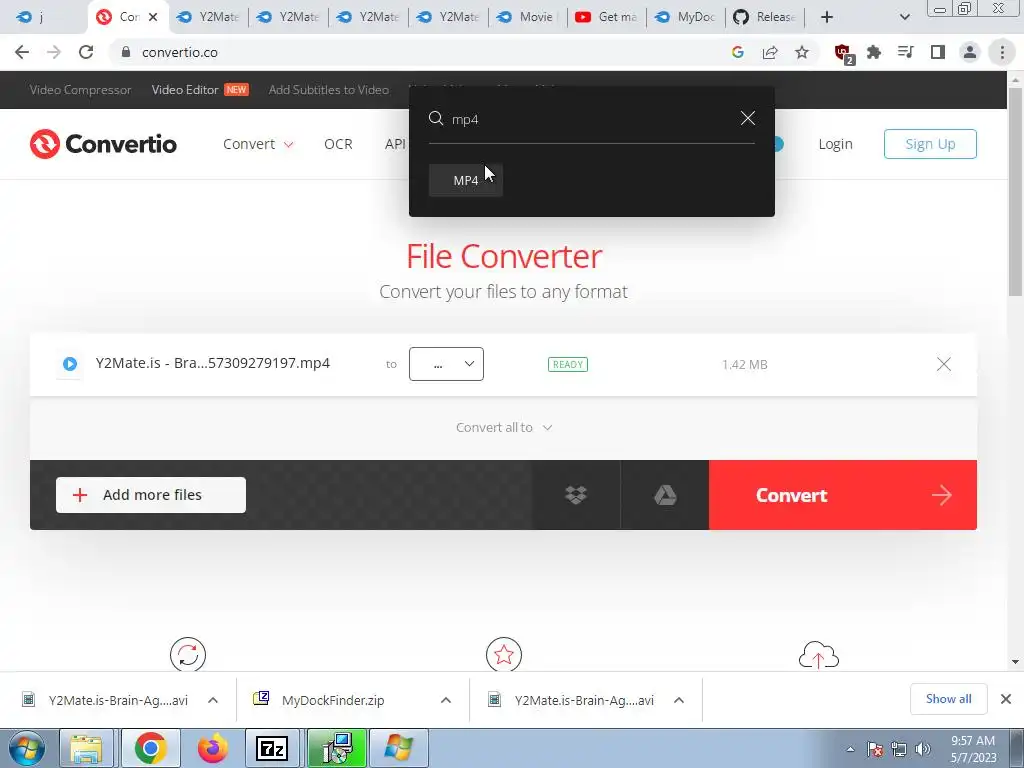The width and height of the screenshot is (1024, 768).
Task: Open the Convert menu in navbar
Action: point(258,144)
